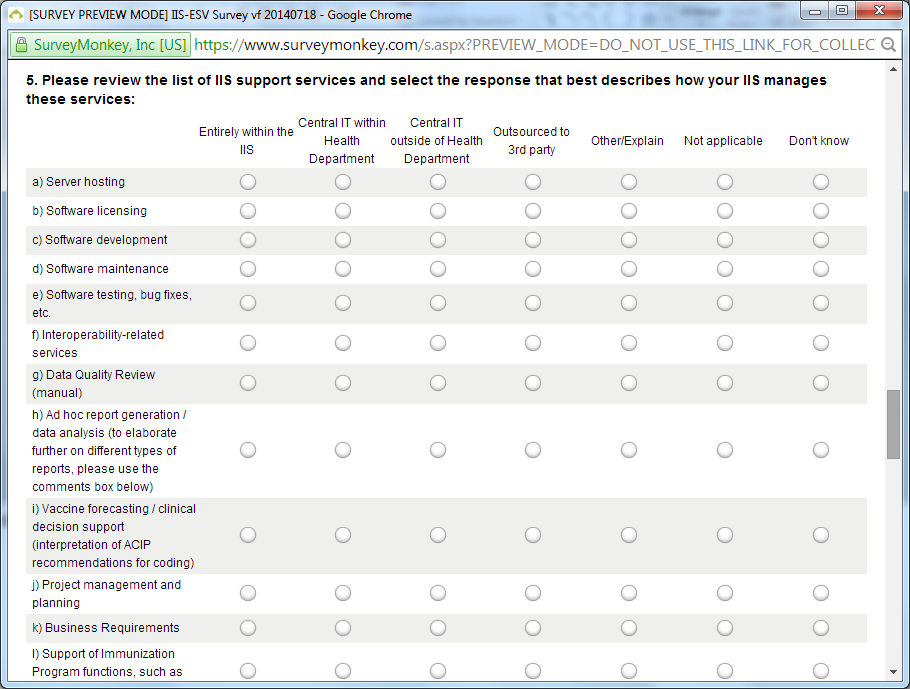The height and width of the screenshot is (689, 910).
Task: Select "Not applicable" for Software maintenance
Action: (724, 269)
